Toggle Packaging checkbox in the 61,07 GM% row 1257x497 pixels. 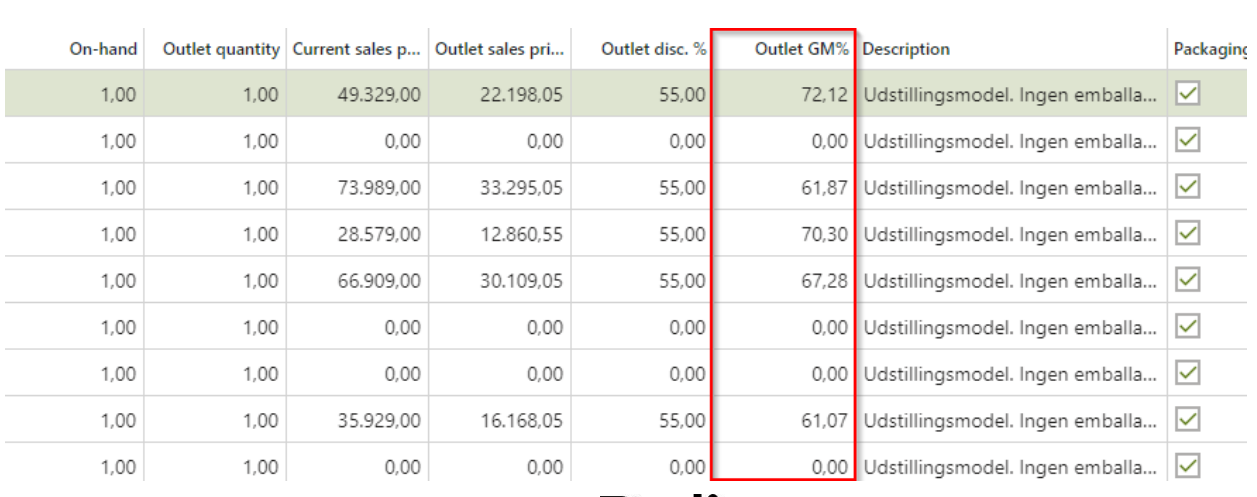(1188, 420)
